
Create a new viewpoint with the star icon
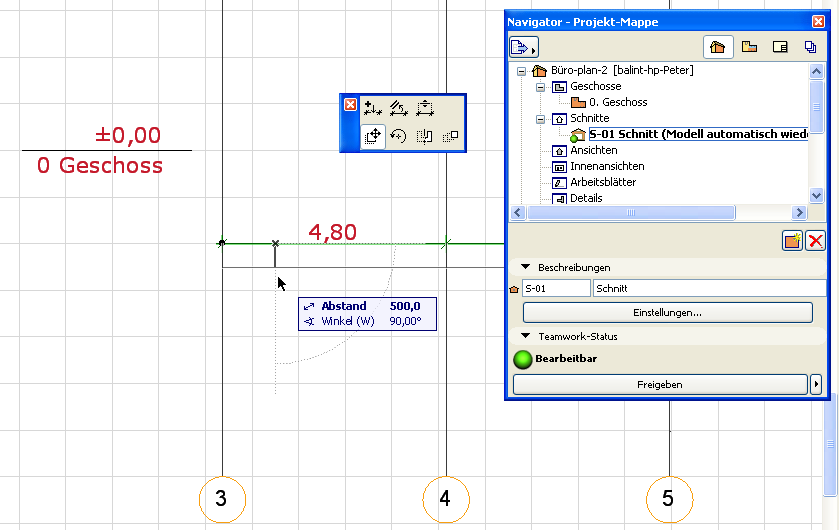(792, 241)
